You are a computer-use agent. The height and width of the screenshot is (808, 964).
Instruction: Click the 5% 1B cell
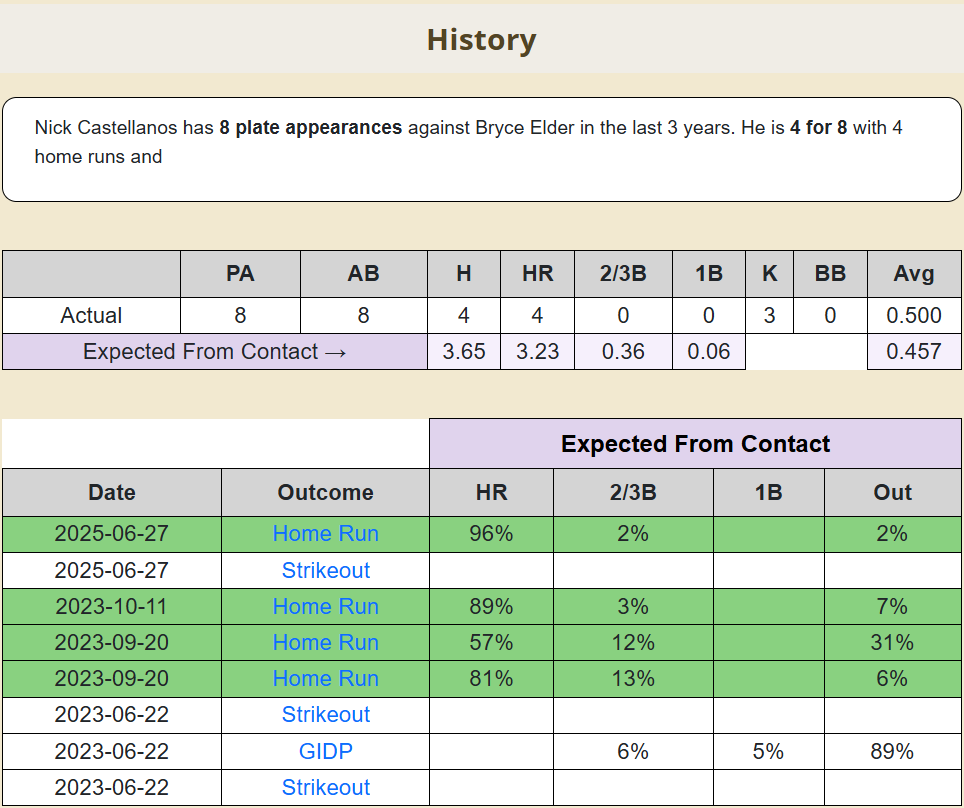tap(768, 751)
